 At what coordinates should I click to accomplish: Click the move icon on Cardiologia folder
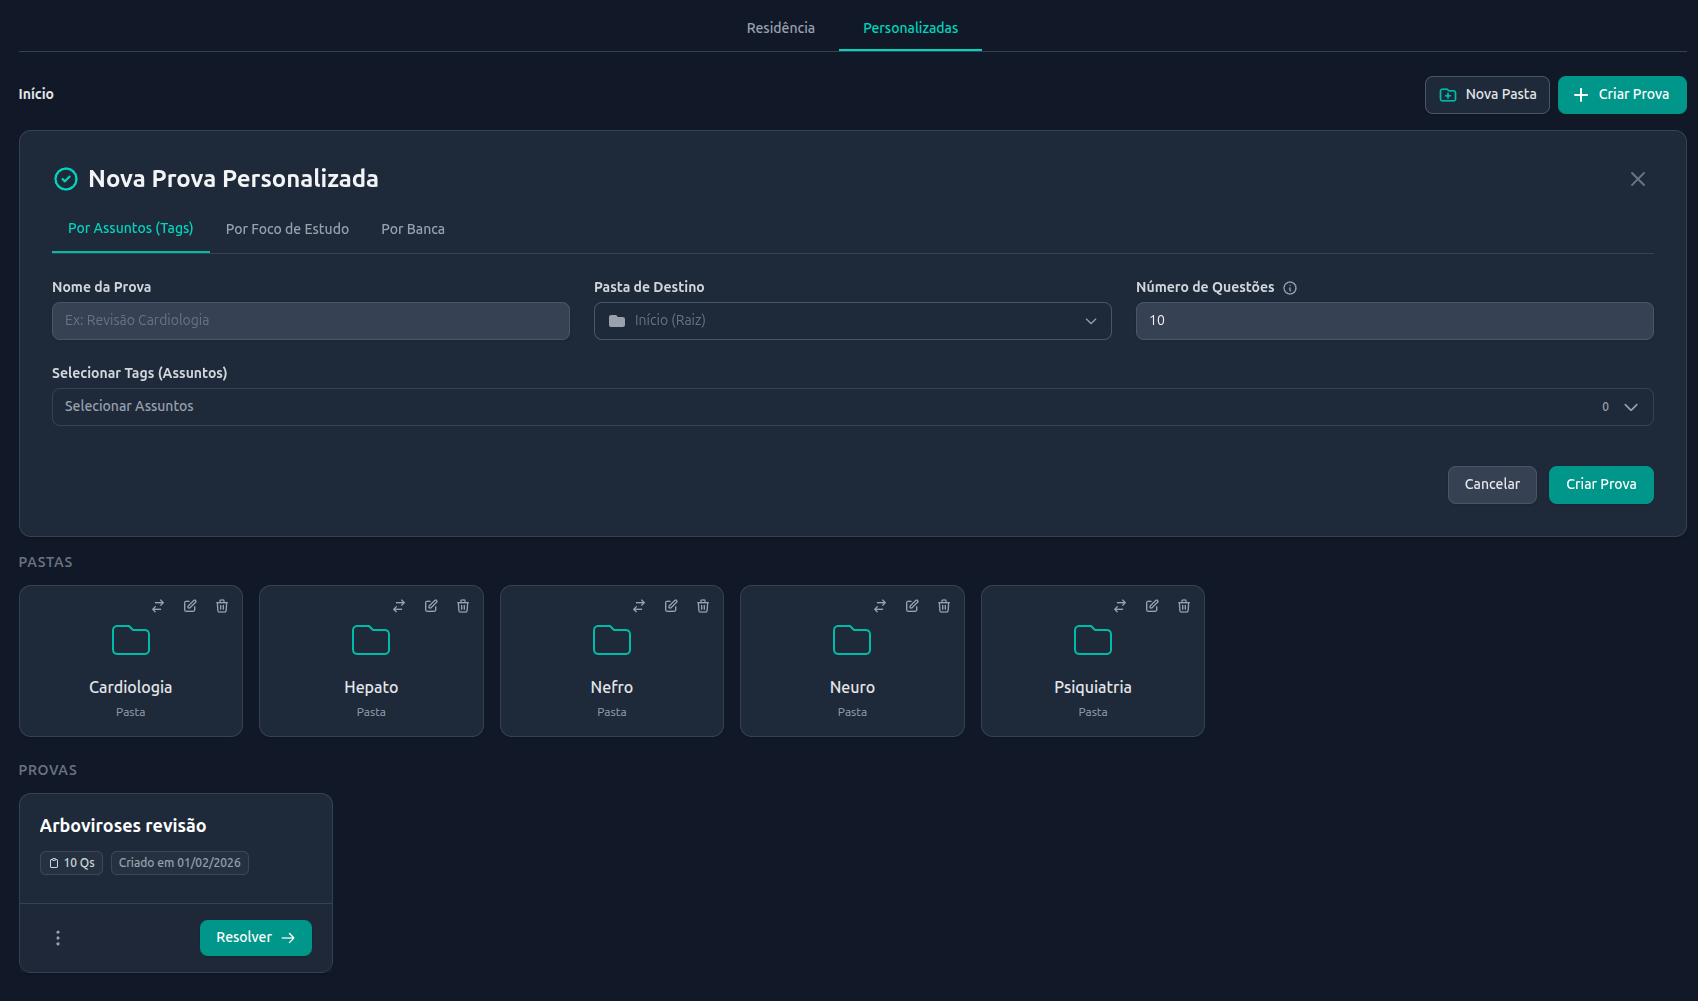(158, 606)
